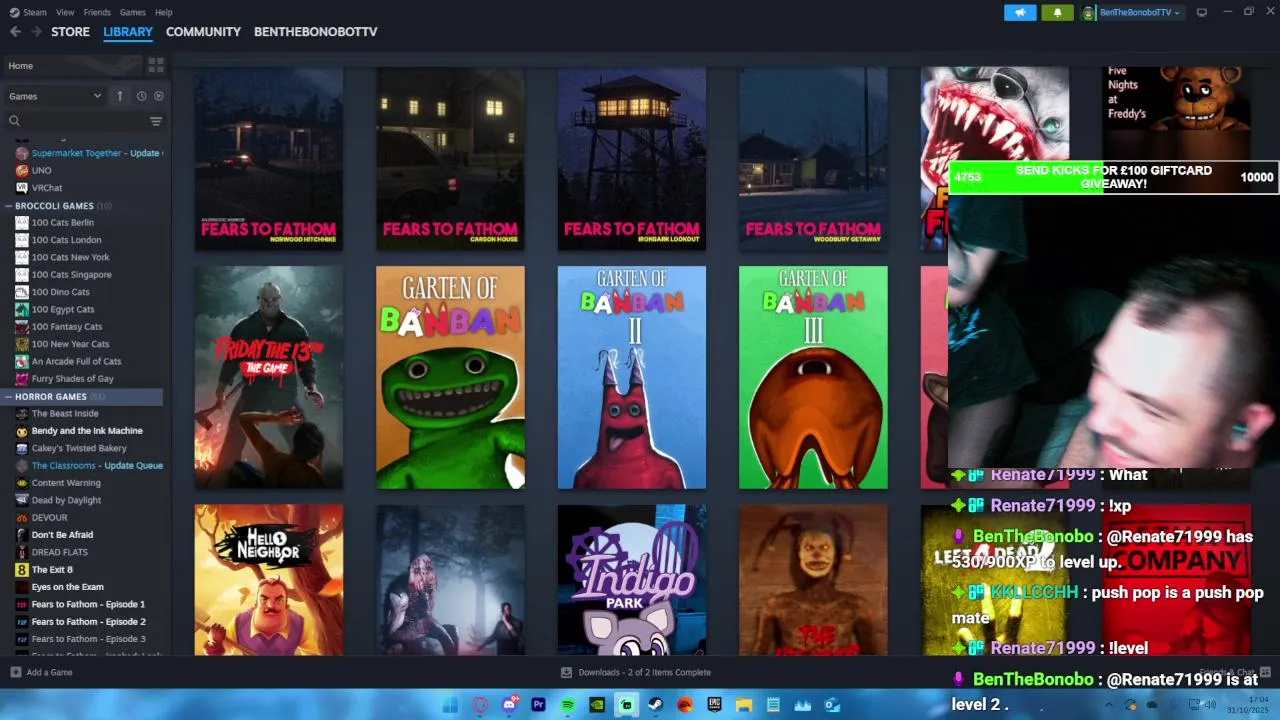Click the Home button in sidebar
This screenshot has width=1280, height=720.
[72, 65]
